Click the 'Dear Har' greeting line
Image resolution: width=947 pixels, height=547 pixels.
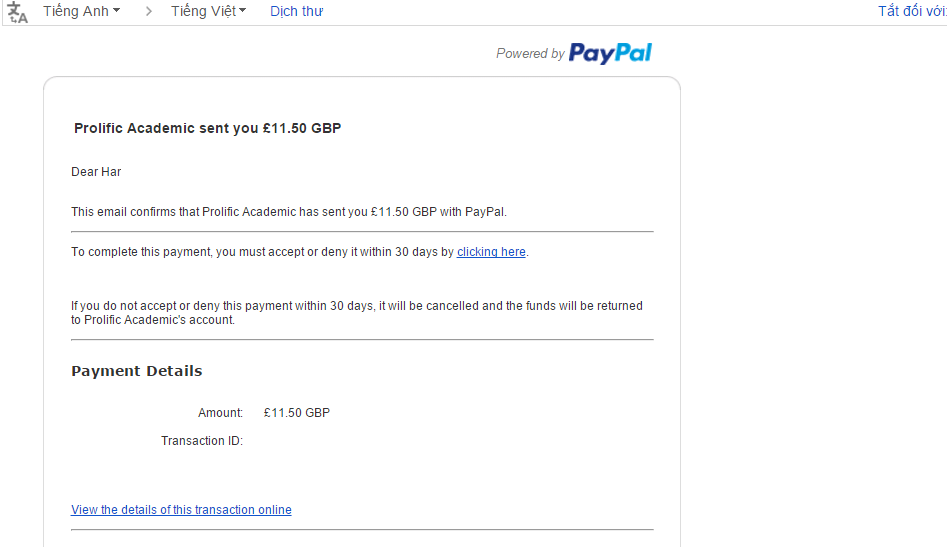96,172
